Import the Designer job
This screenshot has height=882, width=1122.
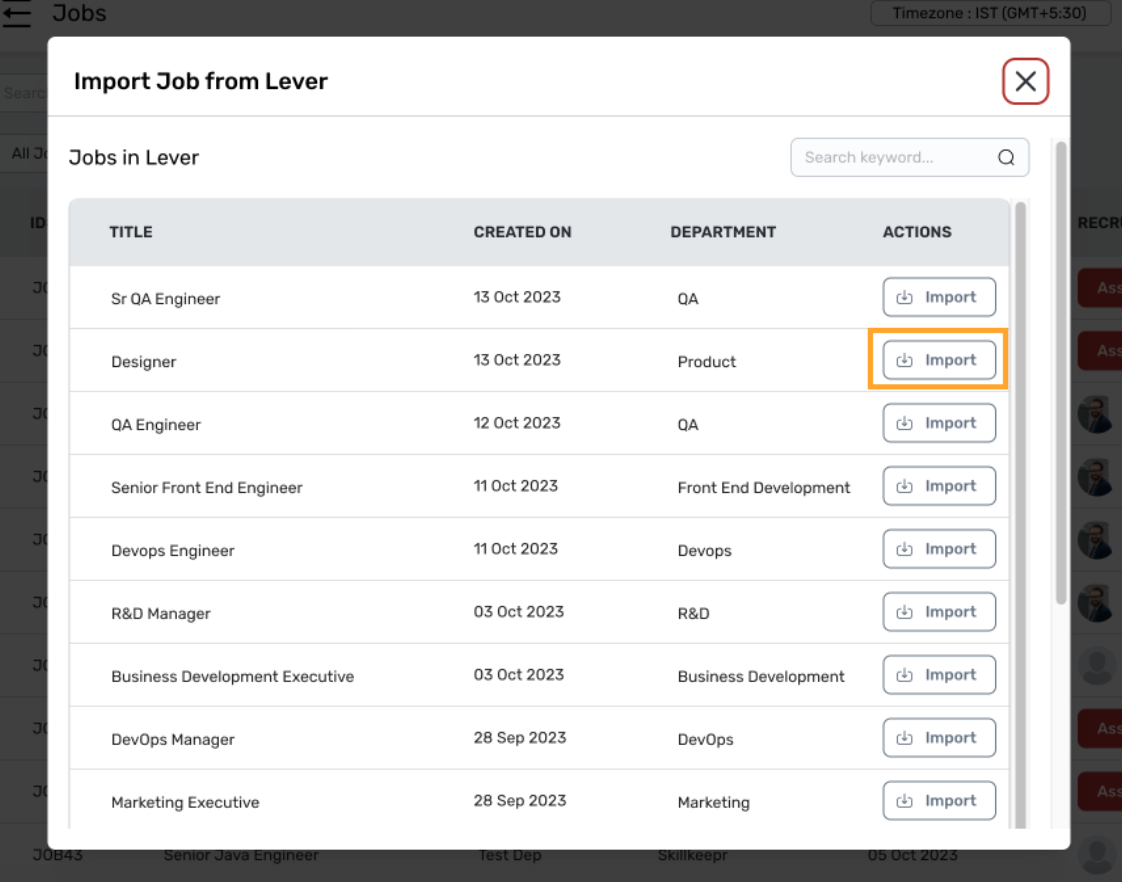[939, 359]
